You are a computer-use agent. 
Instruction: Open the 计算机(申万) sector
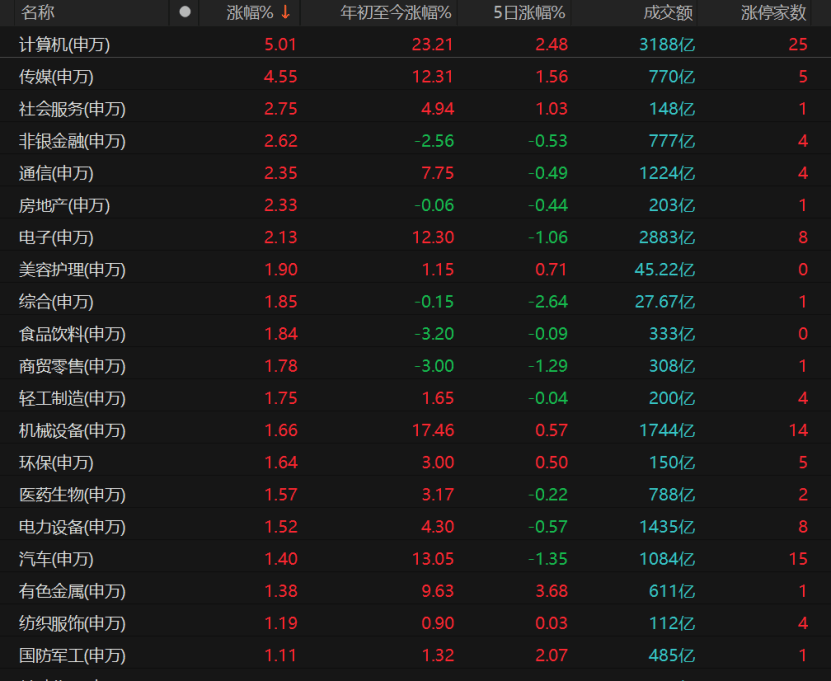(65, 45)
